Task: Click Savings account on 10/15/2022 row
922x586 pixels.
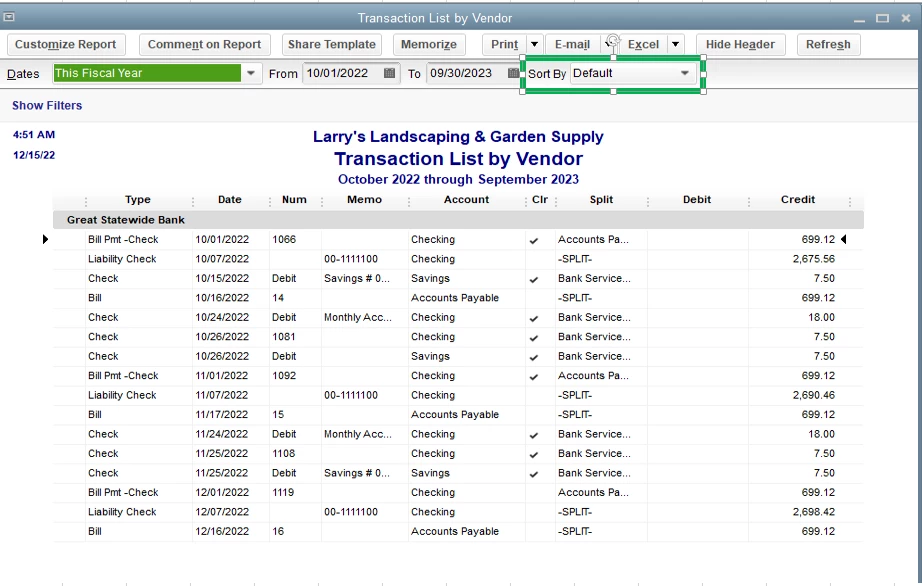Action: tap(430, 278)
